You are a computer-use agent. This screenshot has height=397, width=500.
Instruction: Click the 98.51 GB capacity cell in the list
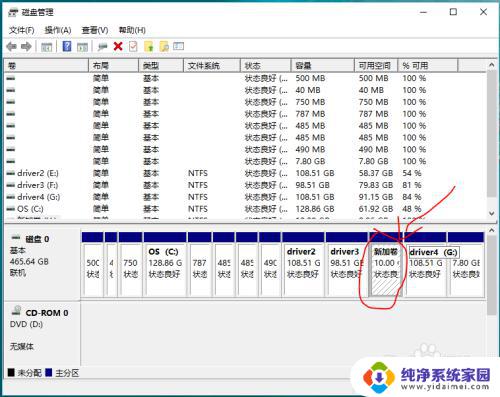pyautogui.click(x=312, y=185)
